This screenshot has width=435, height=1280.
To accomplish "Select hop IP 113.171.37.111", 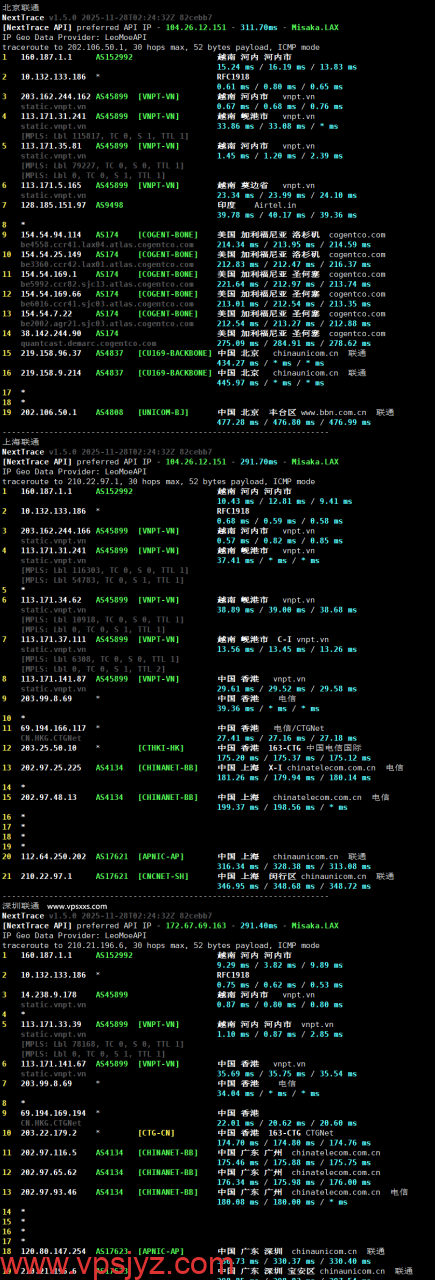I will pos(53,639).
